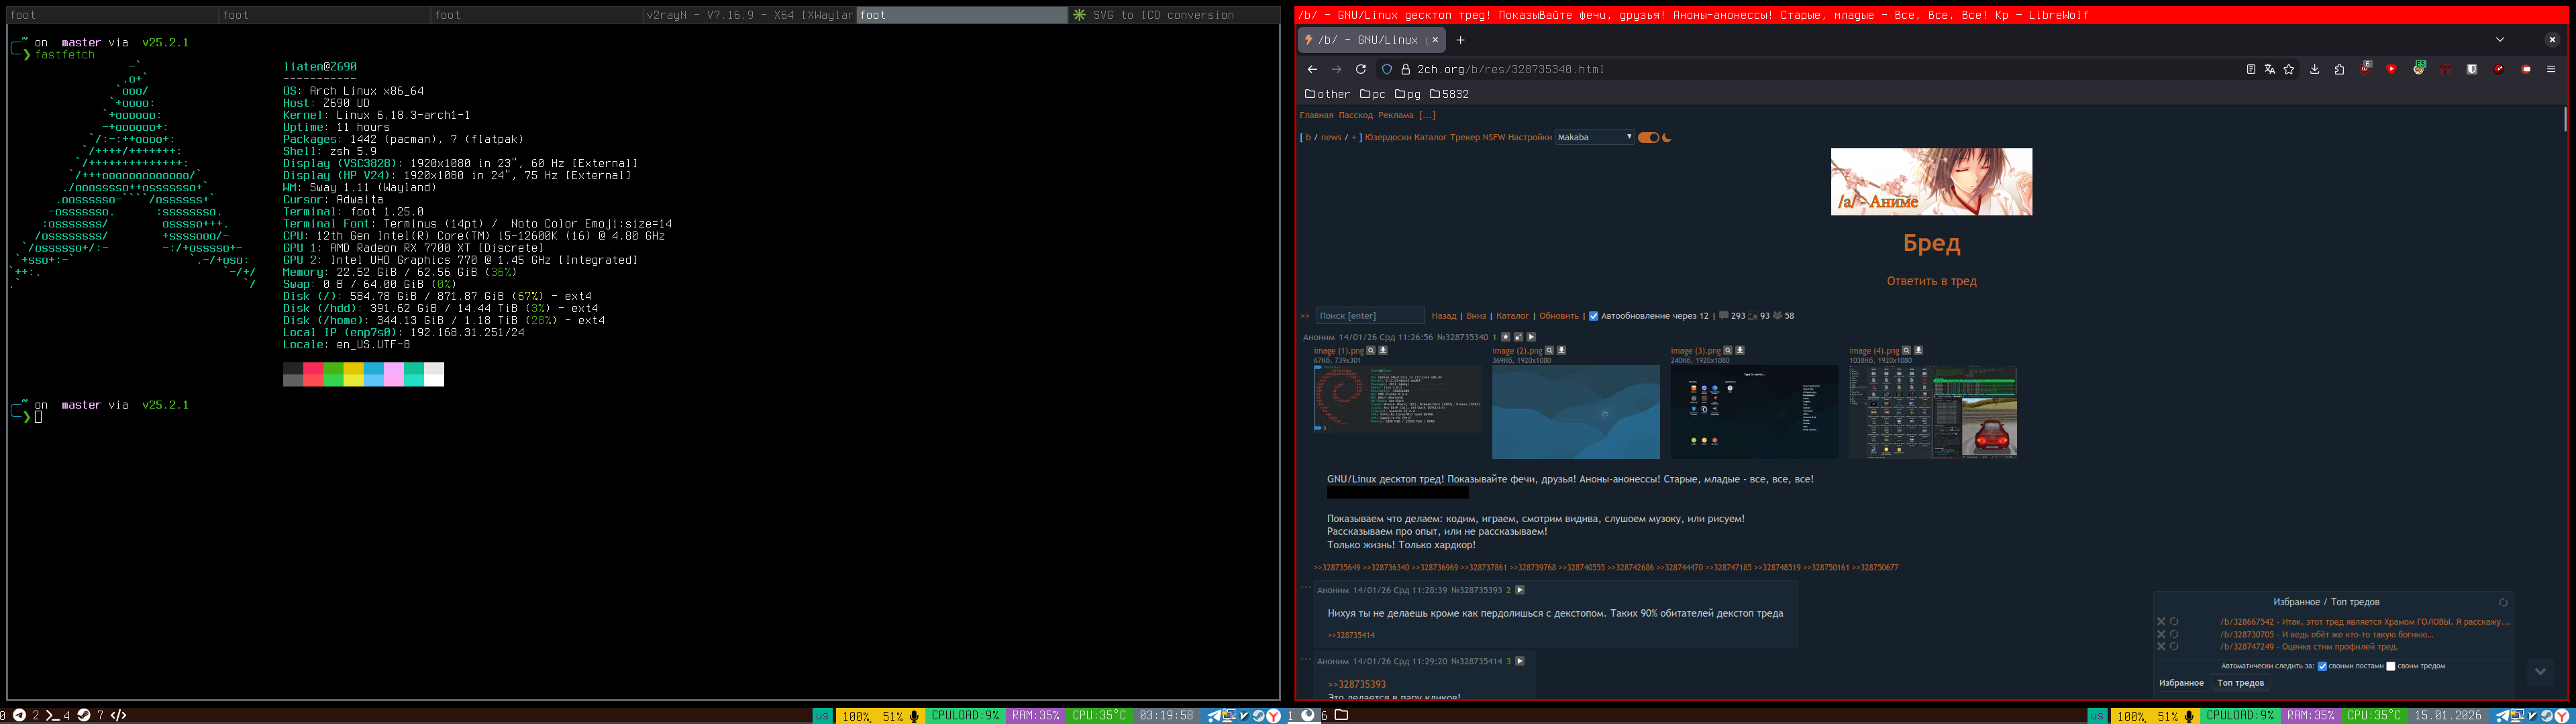Open tracking protection shield in address bar

(1387, 69)
